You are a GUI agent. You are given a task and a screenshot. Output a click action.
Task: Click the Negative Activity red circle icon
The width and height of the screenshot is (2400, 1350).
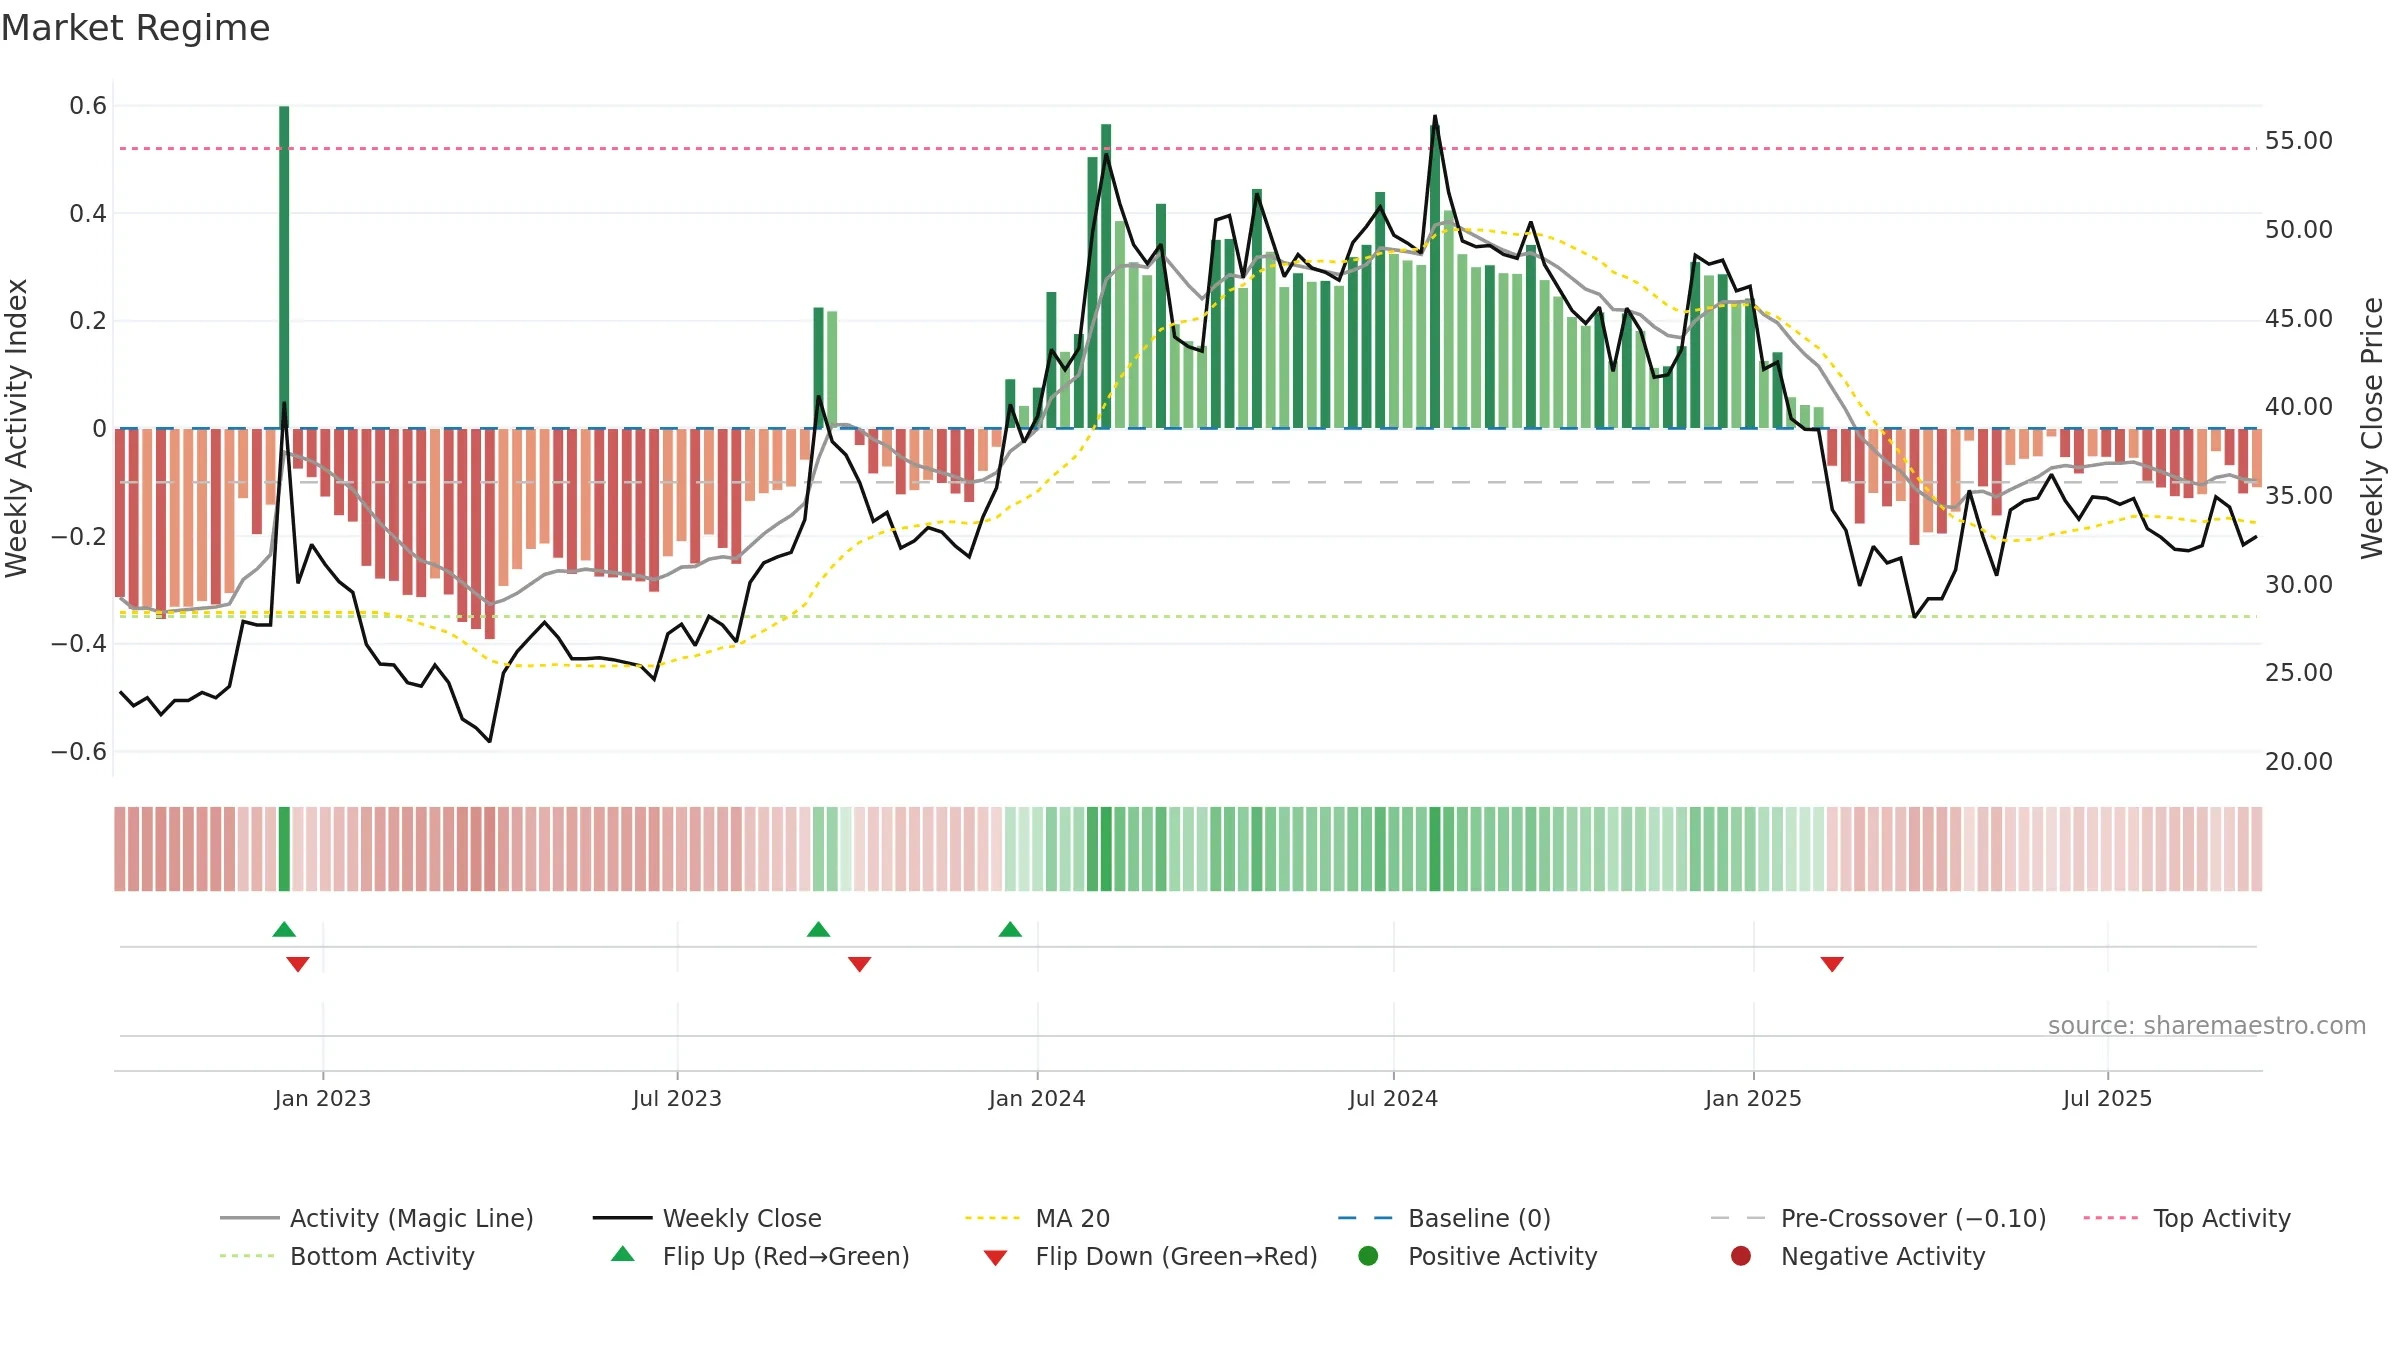click(1741, 1256)
